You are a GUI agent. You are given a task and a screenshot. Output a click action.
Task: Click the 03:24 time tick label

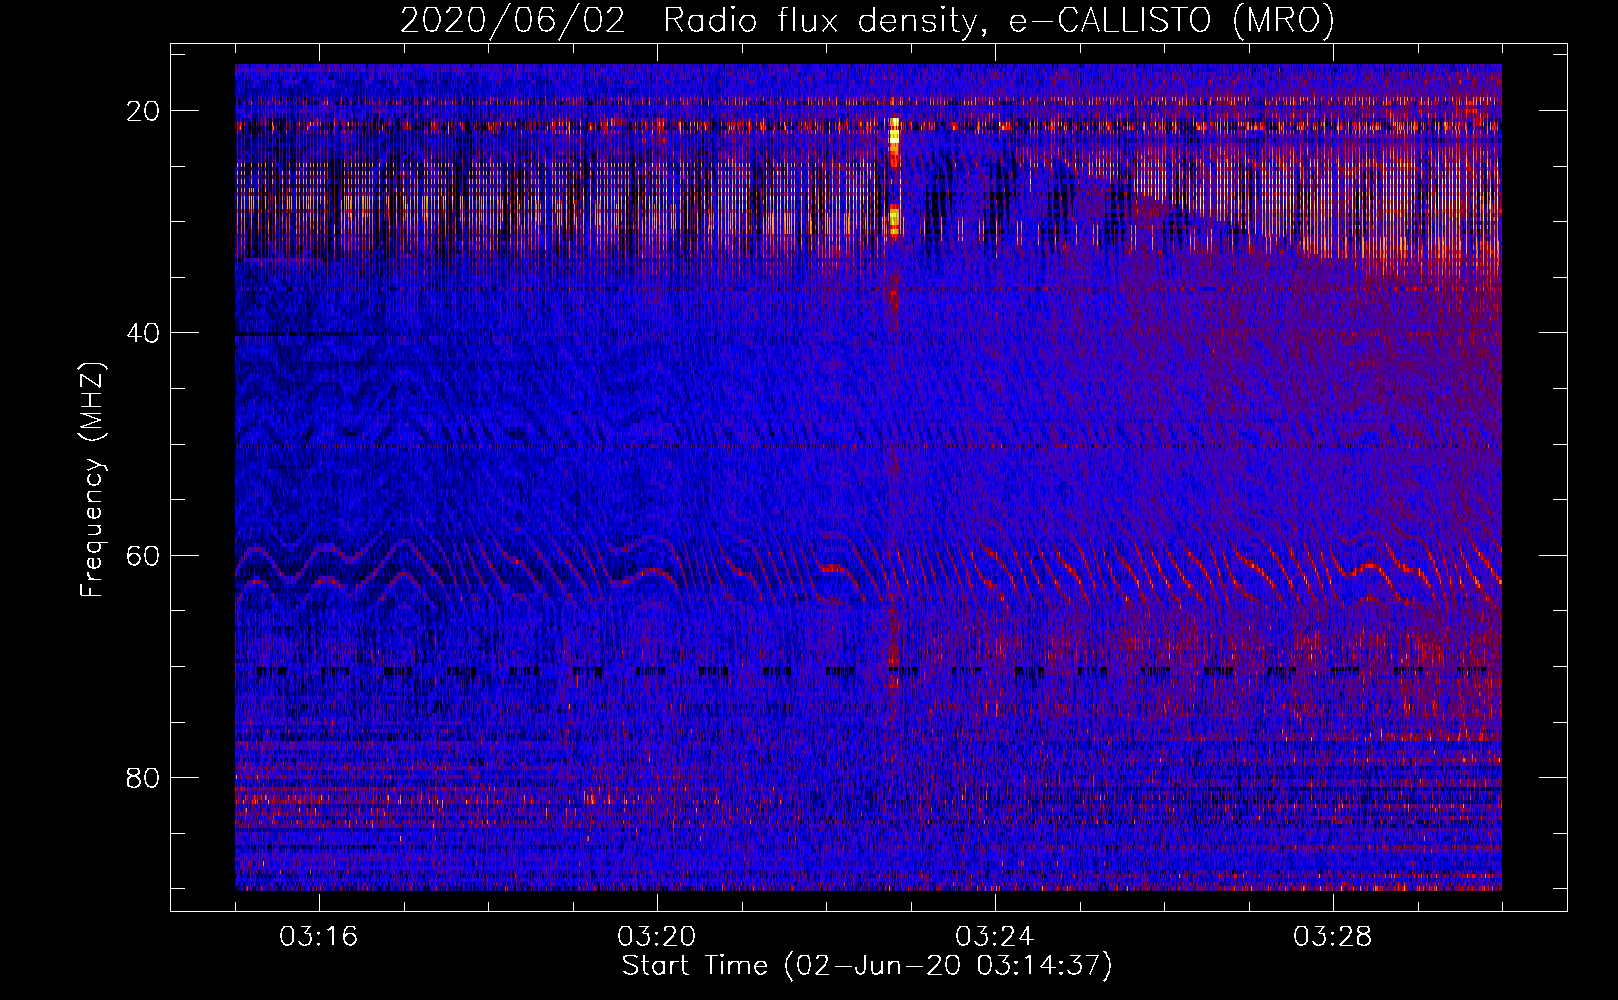[x=995, y=937]
